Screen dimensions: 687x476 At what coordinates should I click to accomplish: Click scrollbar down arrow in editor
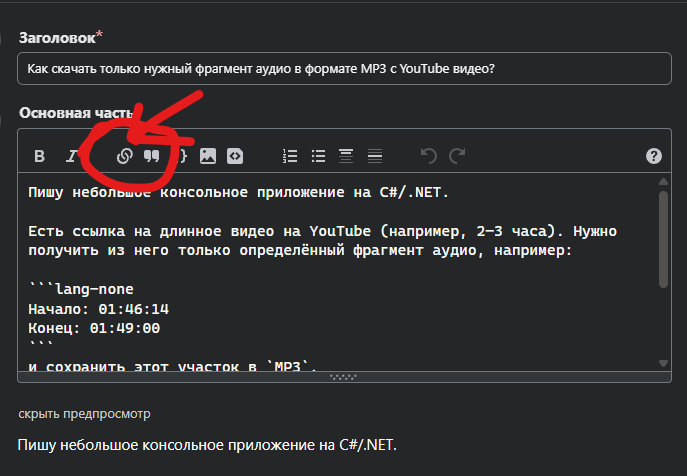click(x=663, y=363)
